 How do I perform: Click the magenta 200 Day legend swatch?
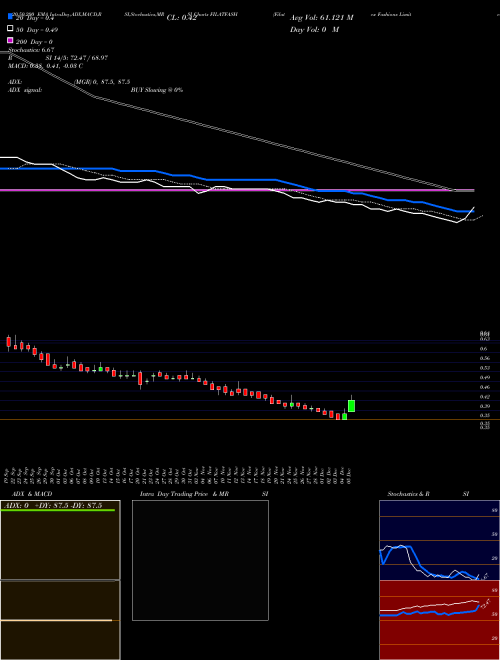tap(10, 40)
